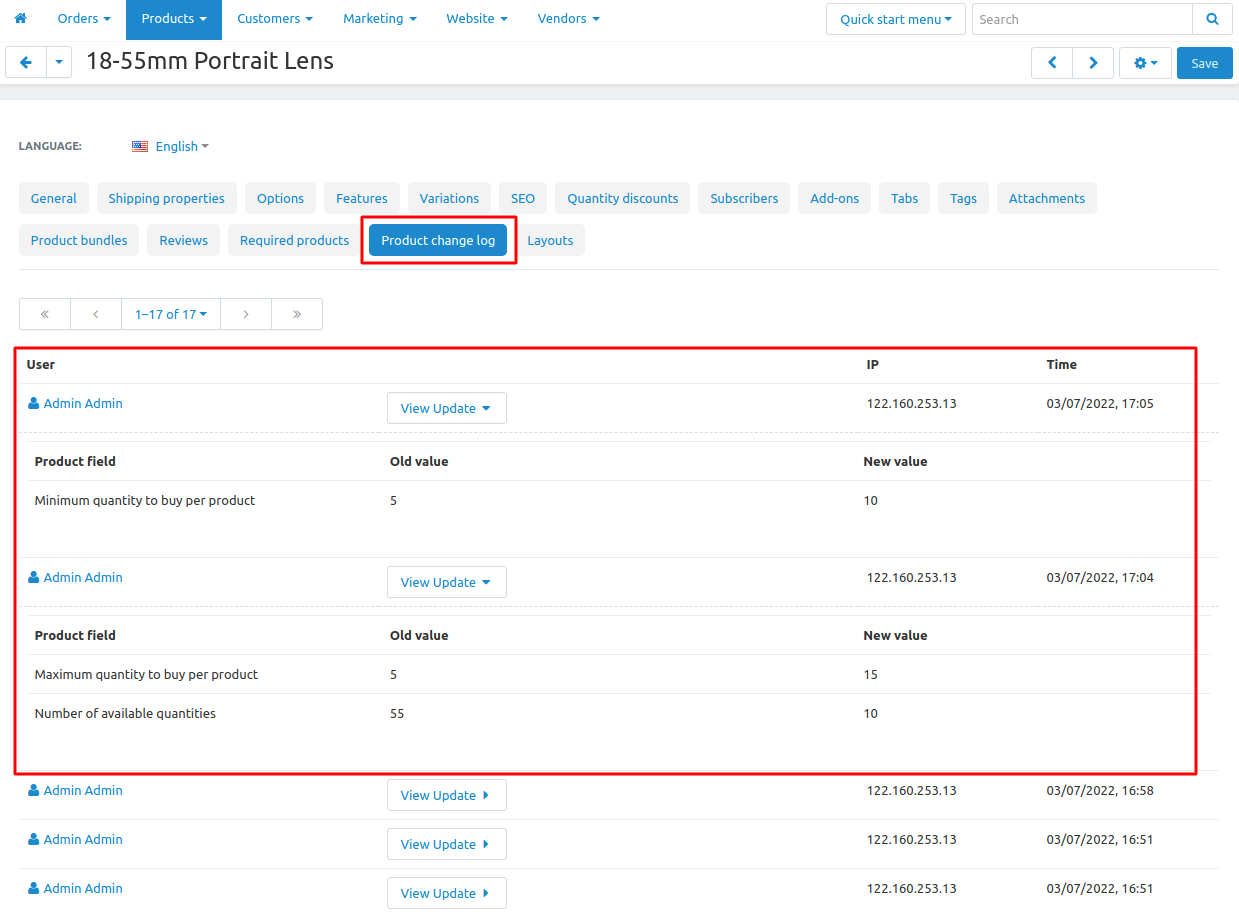Switch to the Reviews tab
The height and width of the screenshot is (912, 1239).
click(x=184, y=240)
